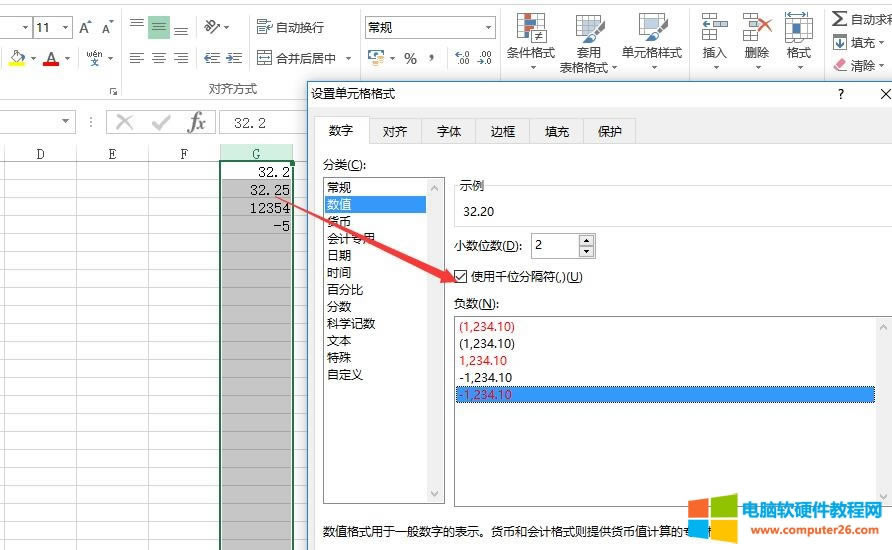The image size is (892, 550).
Task: Increase decimal places with spinner up arrow
Action: (586, 240)
